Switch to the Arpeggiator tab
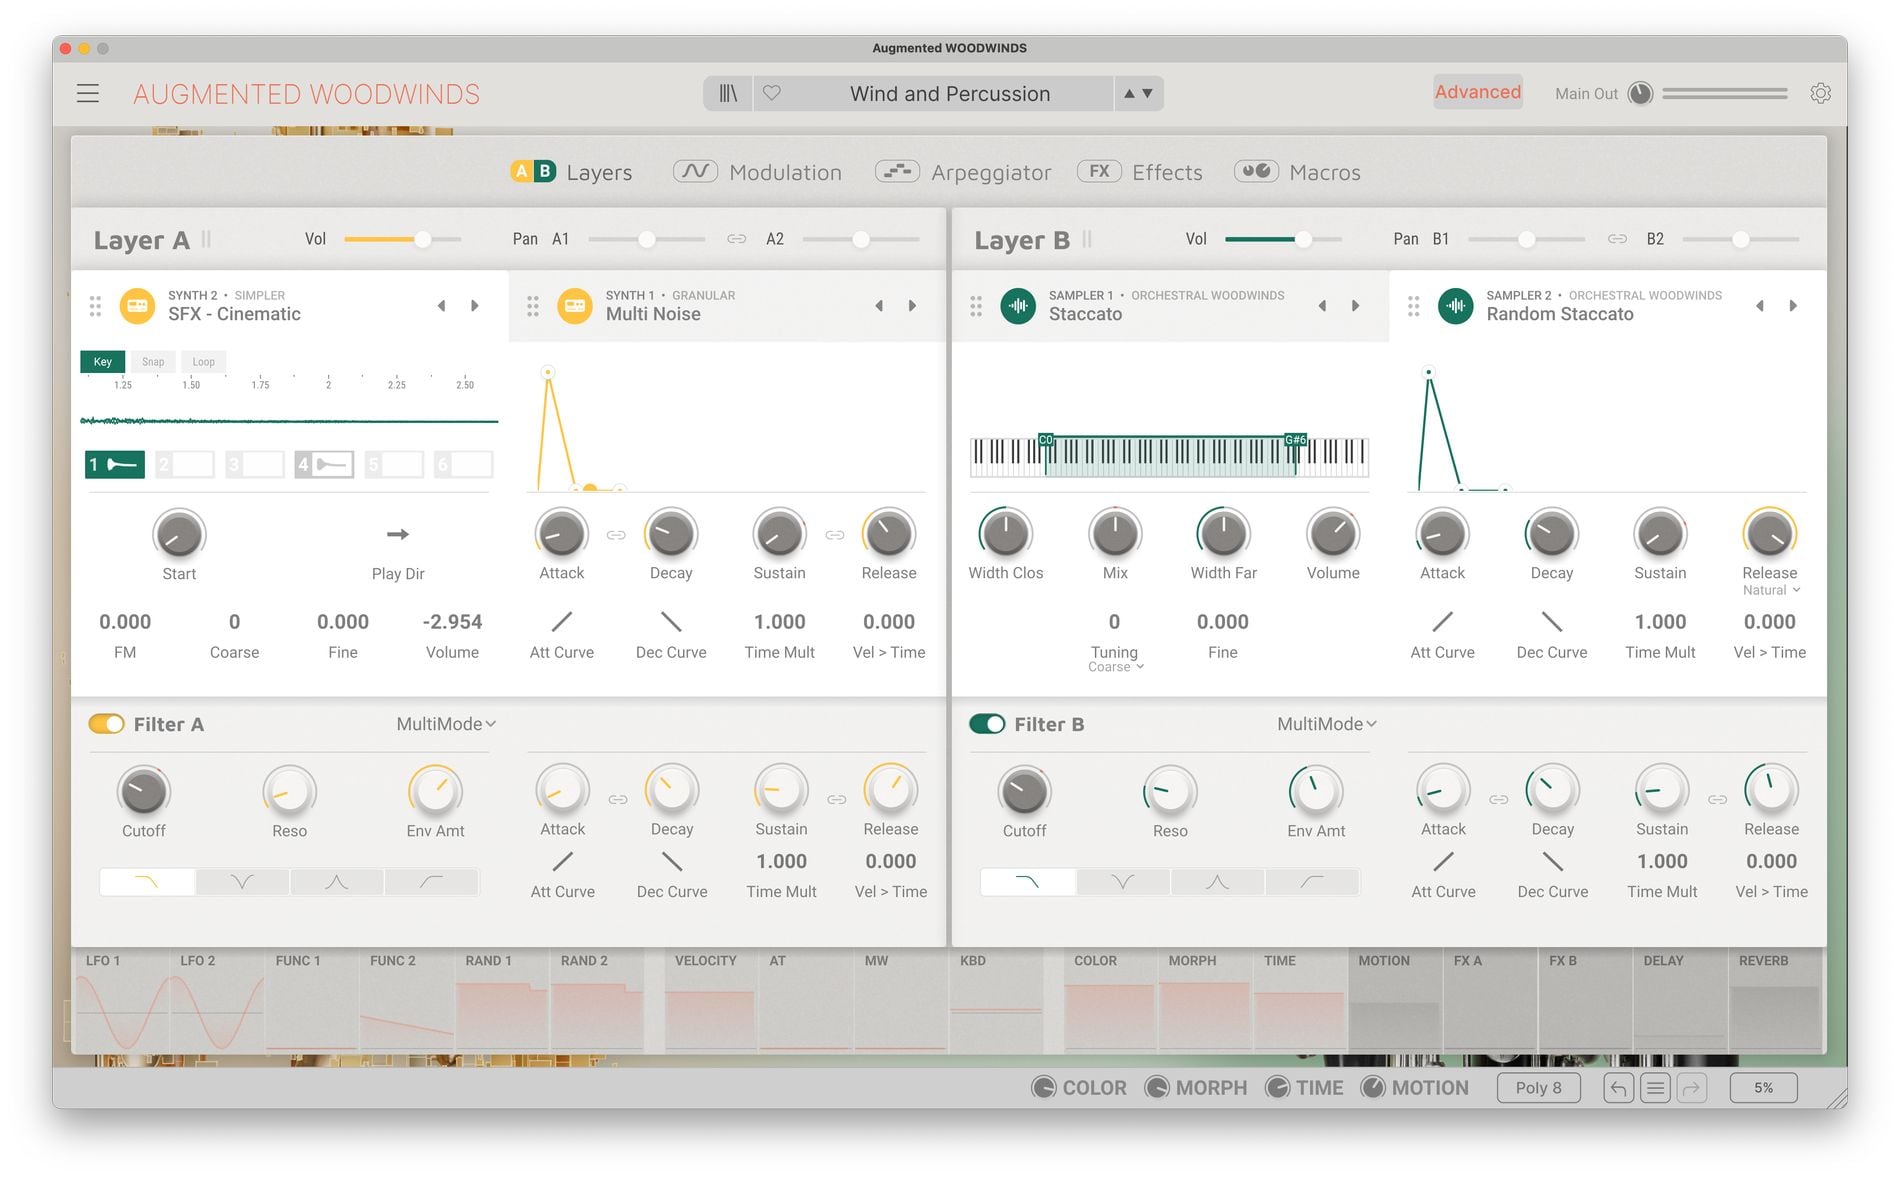 pyautogui.click(x=963, y=172)
